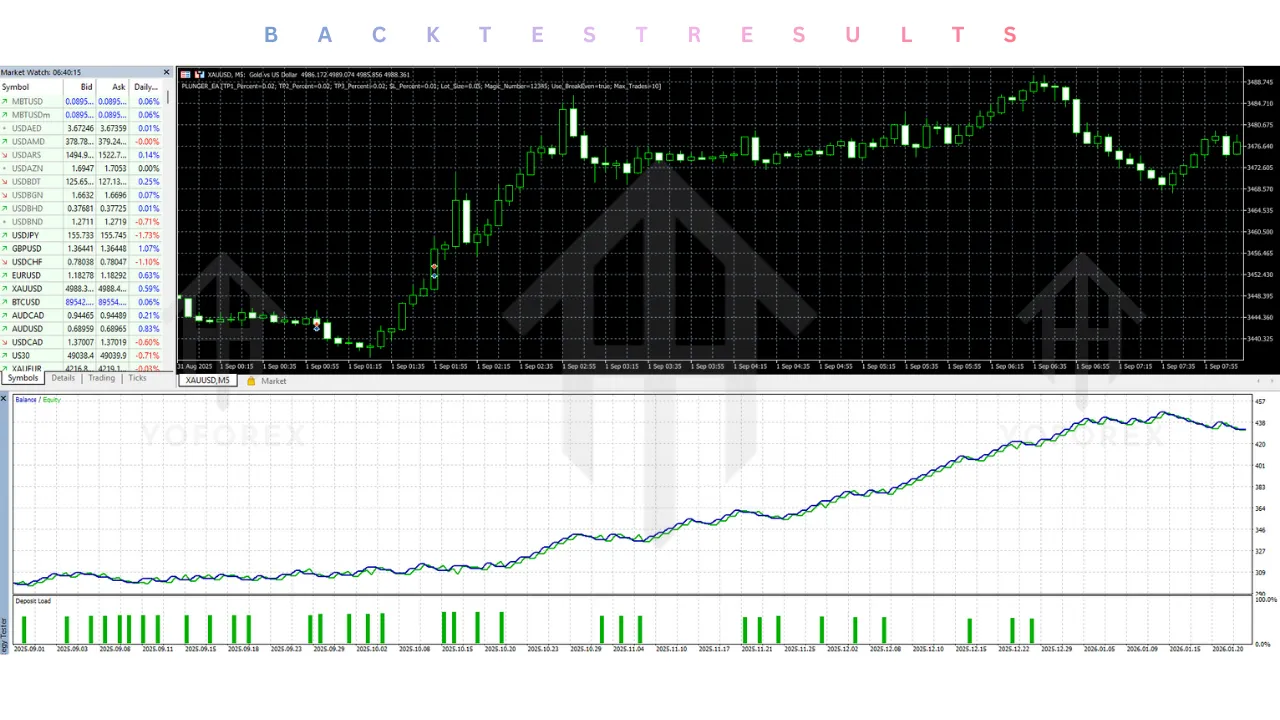
Task: Select the BTCUSD symbol row
Action: pos(82,302)
